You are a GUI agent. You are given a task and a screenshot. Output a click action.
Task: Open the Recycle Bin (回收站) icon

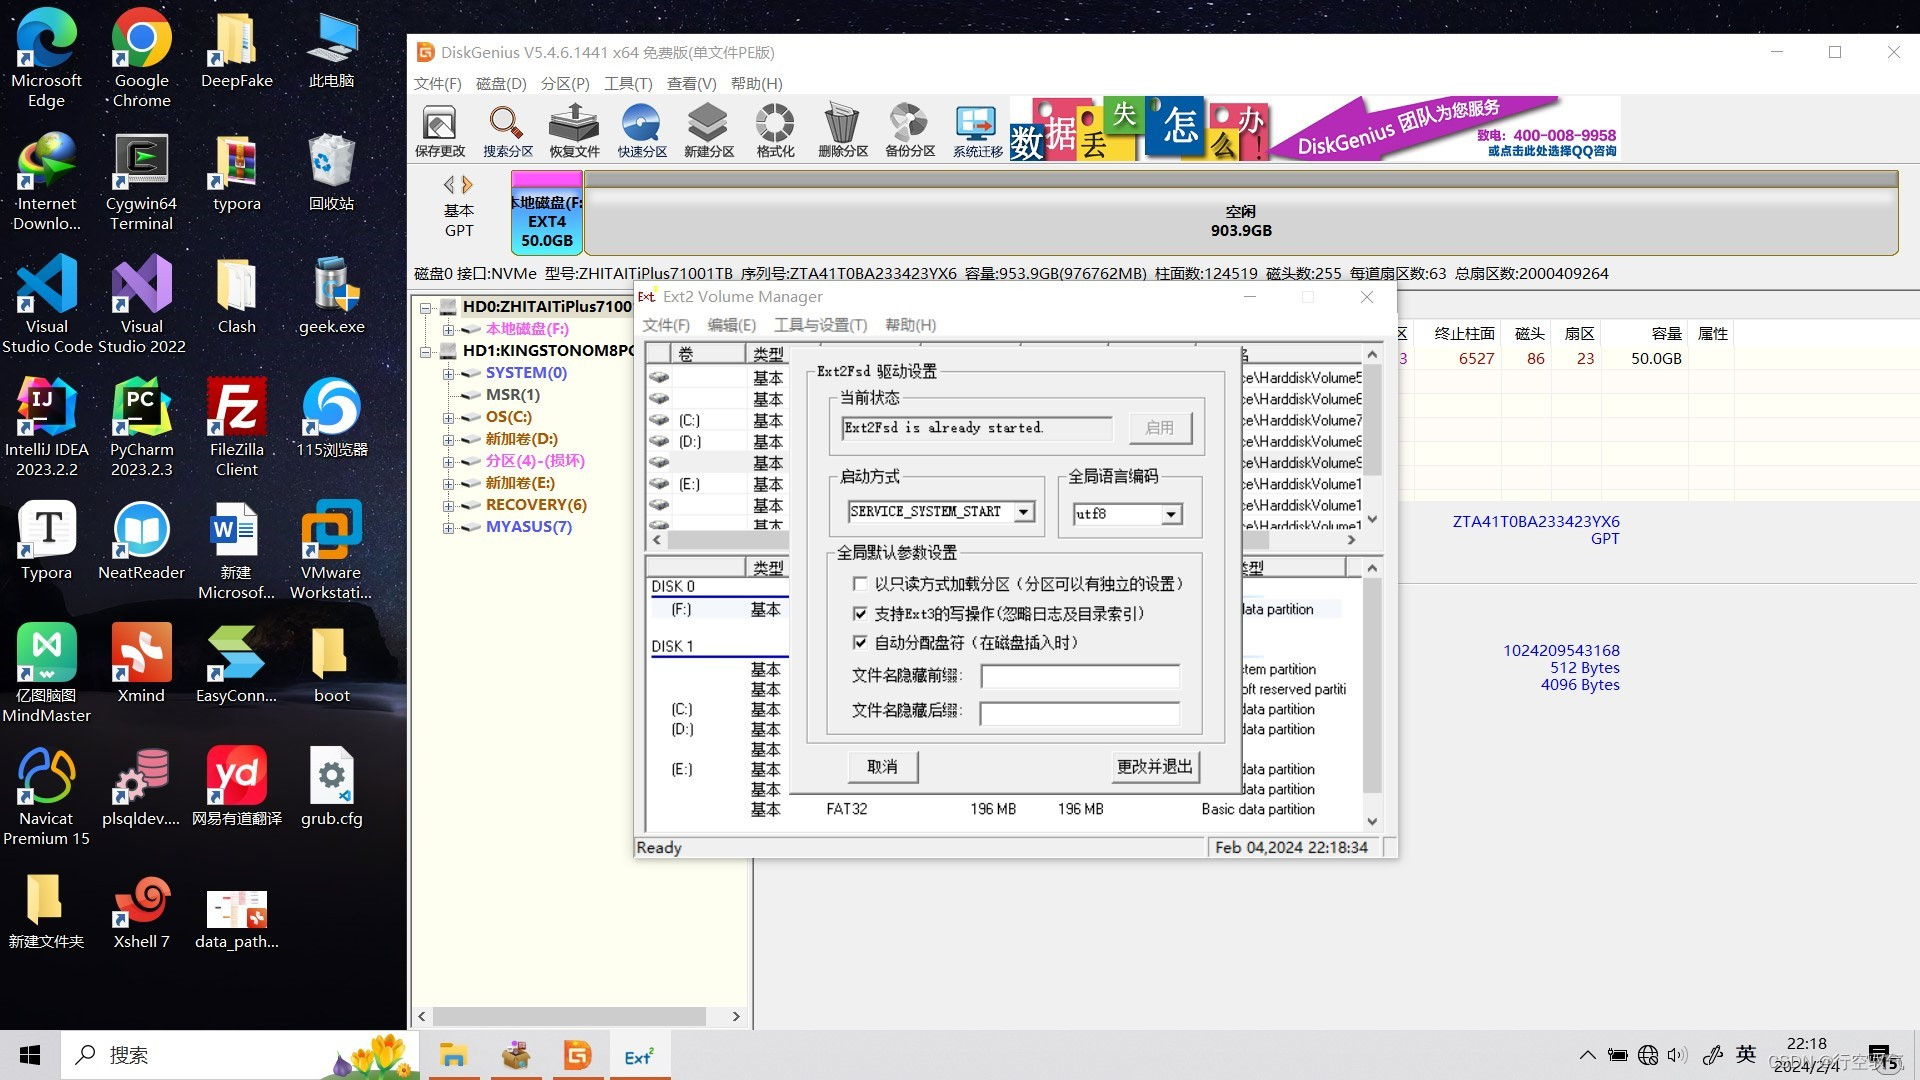coord(331,172)
